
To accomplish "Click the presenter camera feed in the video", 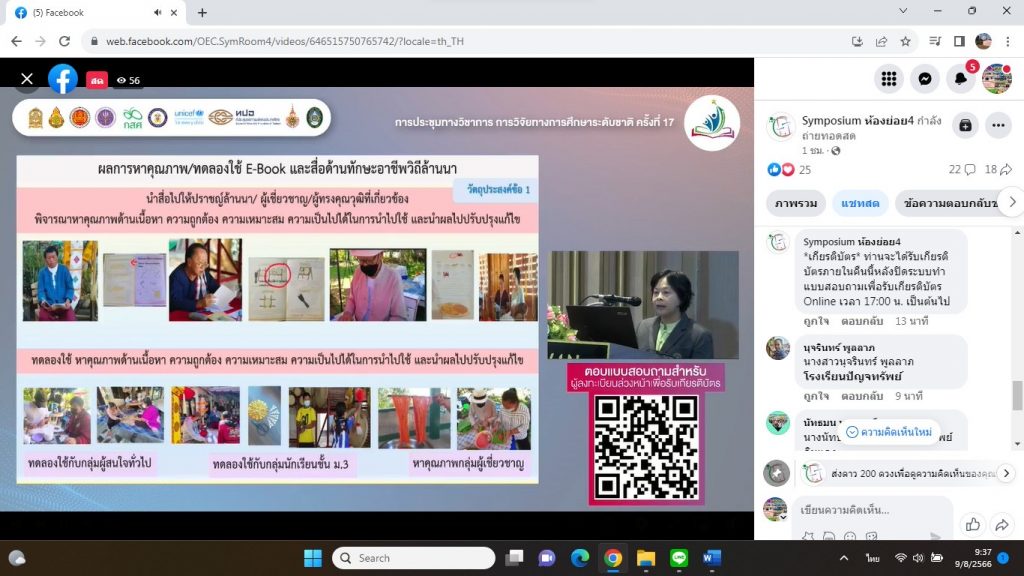I will click(x=643, y=305).
